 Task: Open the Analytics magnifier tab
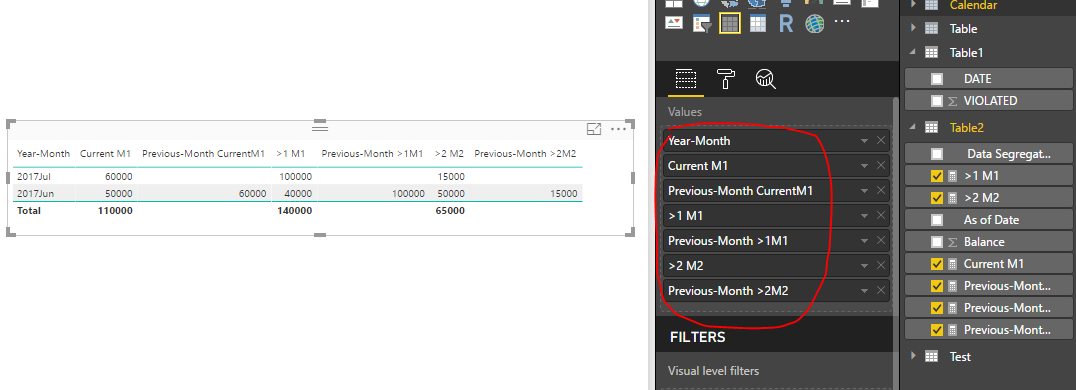tap(765, 79)
